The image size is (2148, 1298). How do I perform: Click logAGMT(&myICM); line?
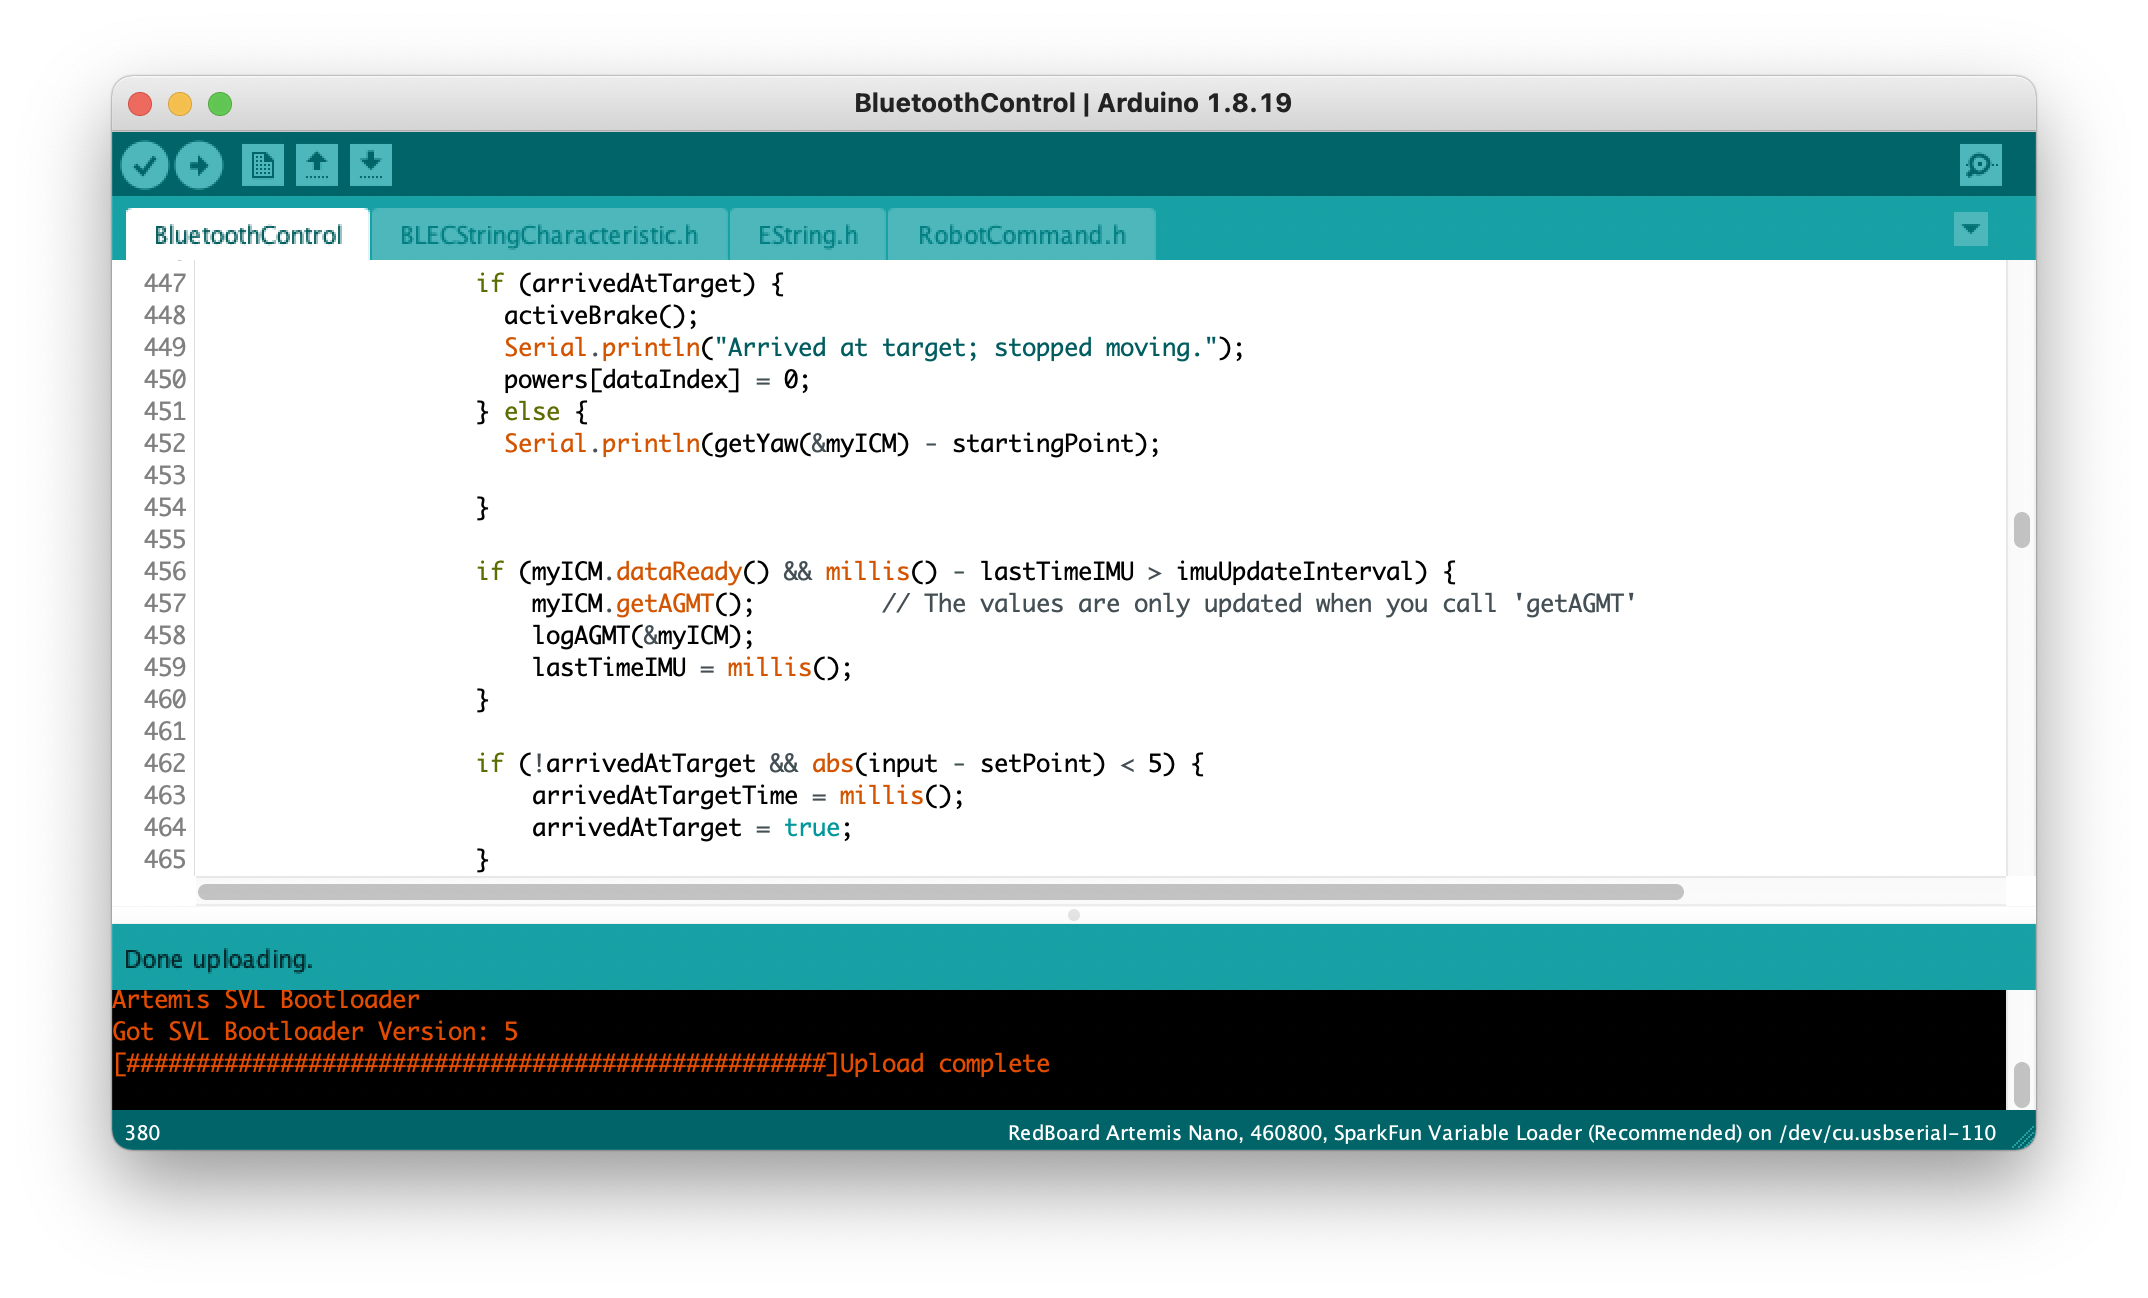point(643,636)
